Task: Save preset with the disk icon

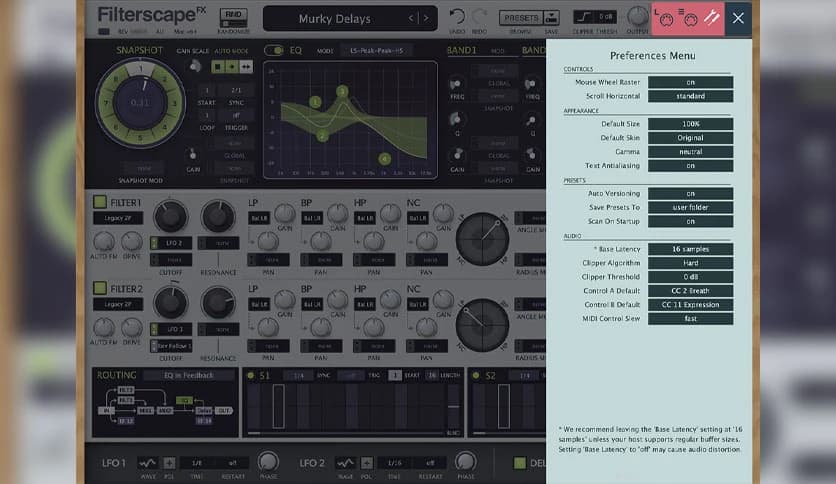Action: pos(551,18)
